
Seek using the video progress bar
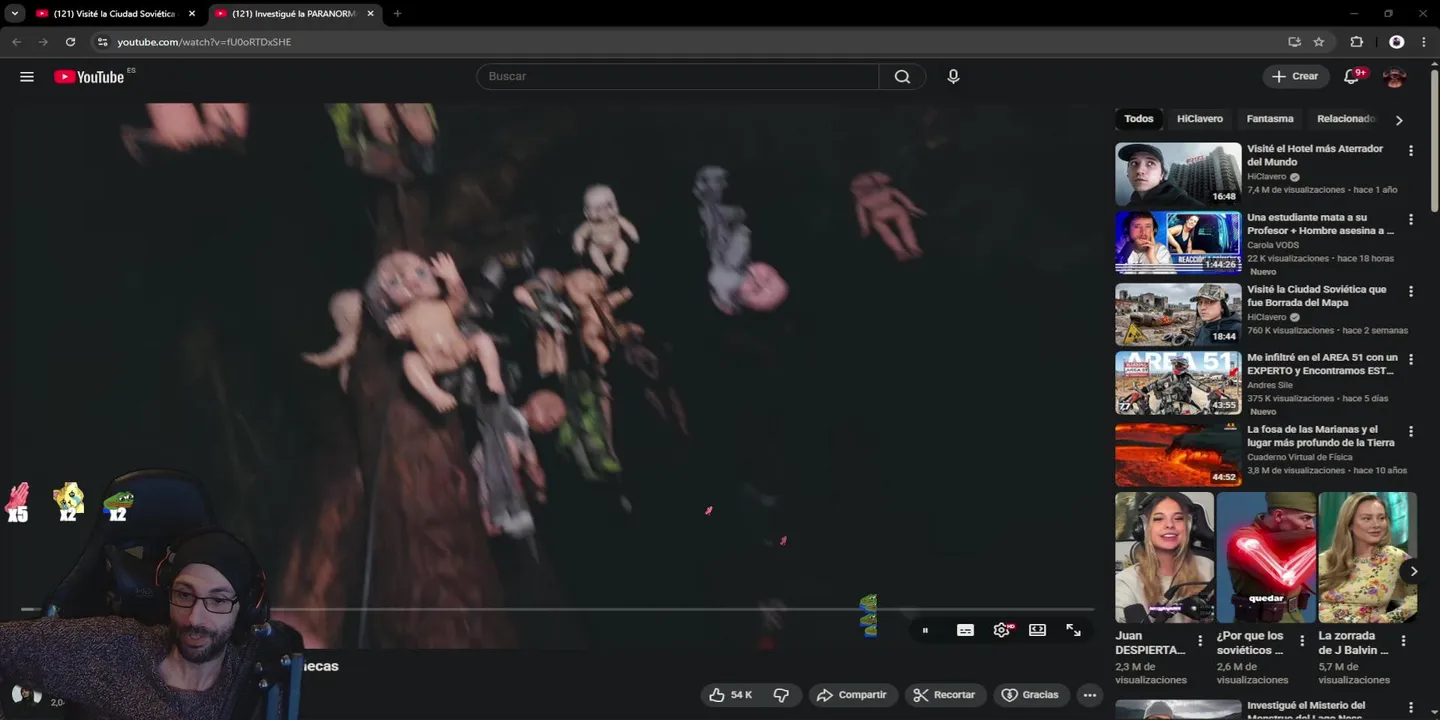[x=557, y=609]
